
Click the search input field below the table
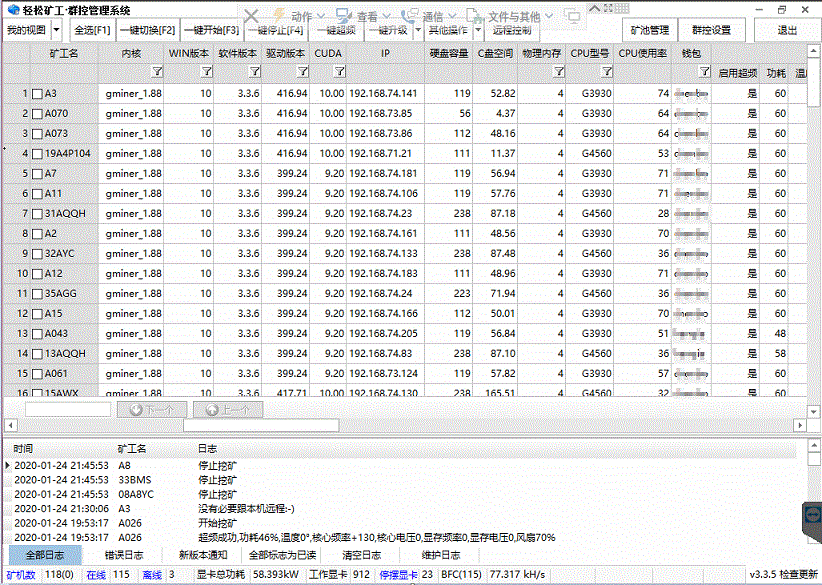[x=68, y=409]
